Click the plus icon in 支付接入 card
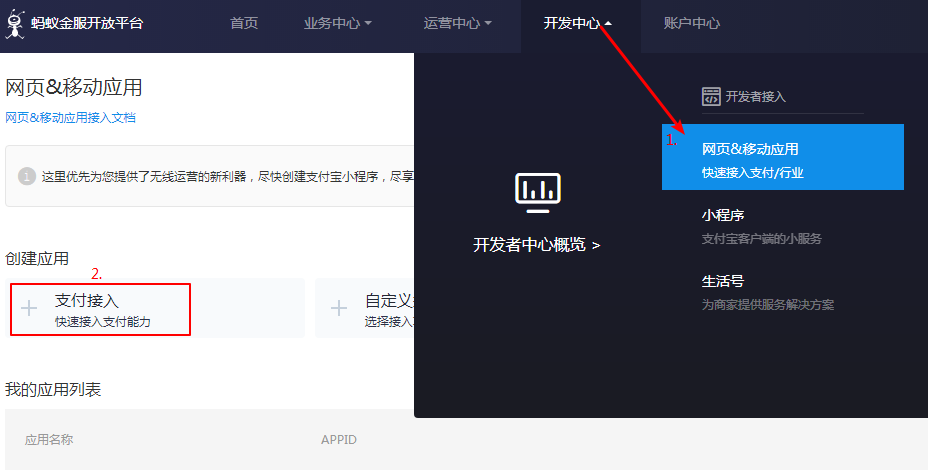 [x=29, y=308]
